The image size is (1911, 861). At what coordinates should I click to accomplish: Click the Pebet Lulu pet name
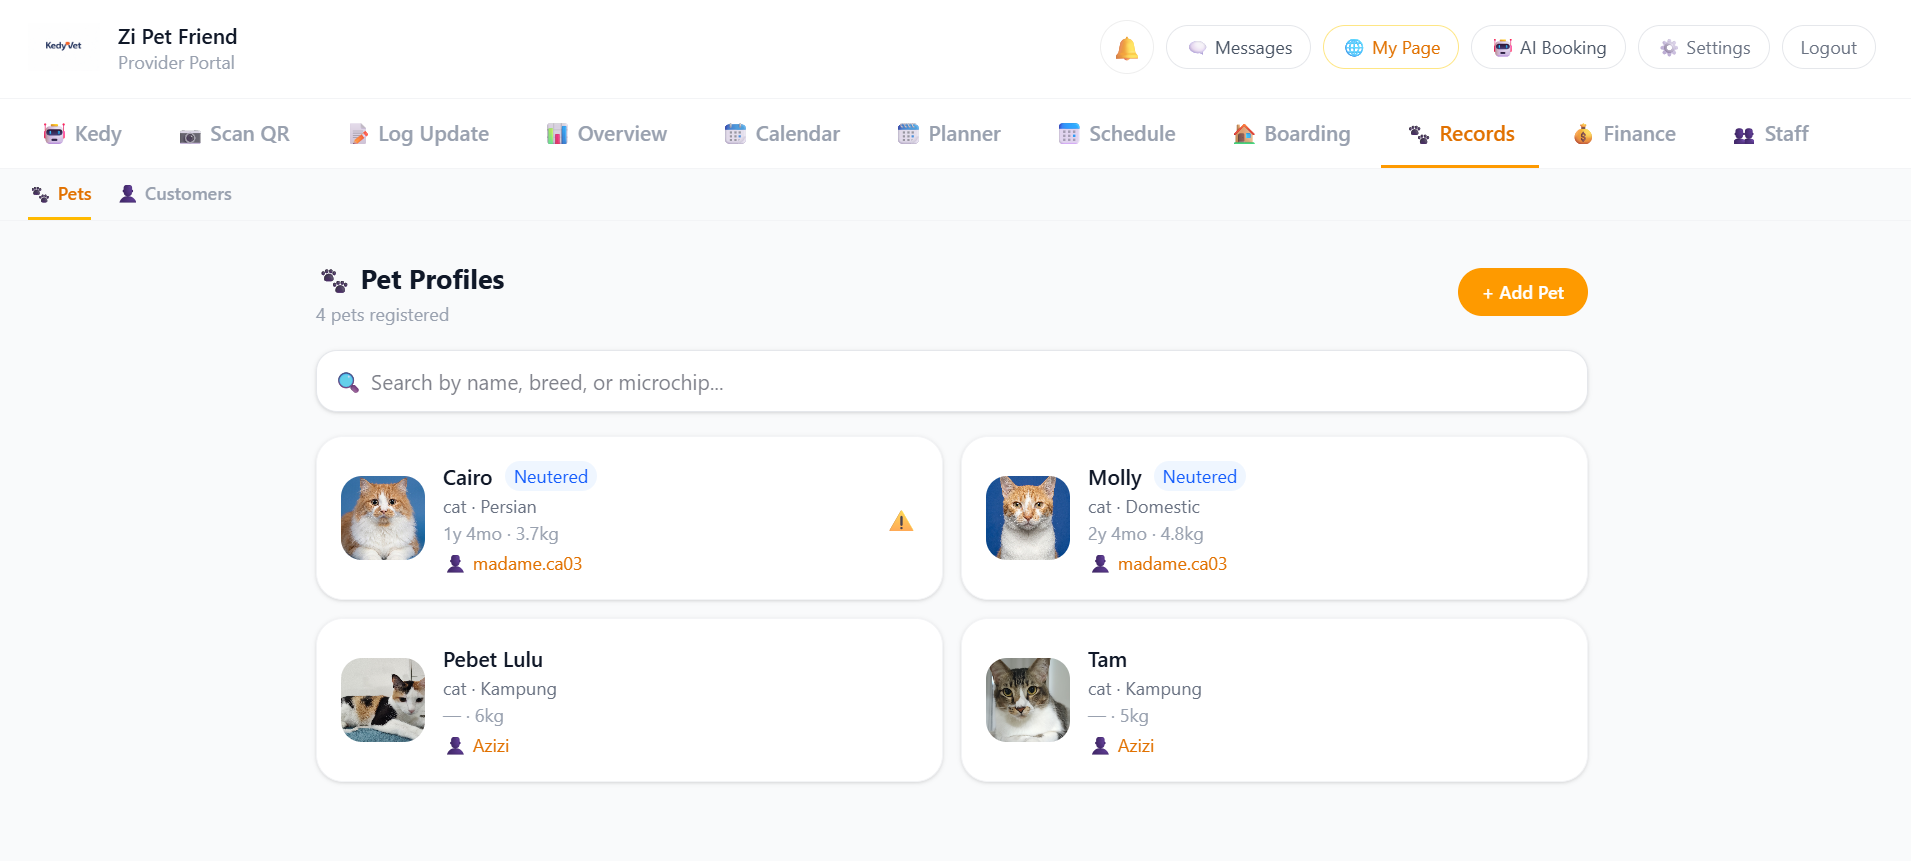click(493, 660)
